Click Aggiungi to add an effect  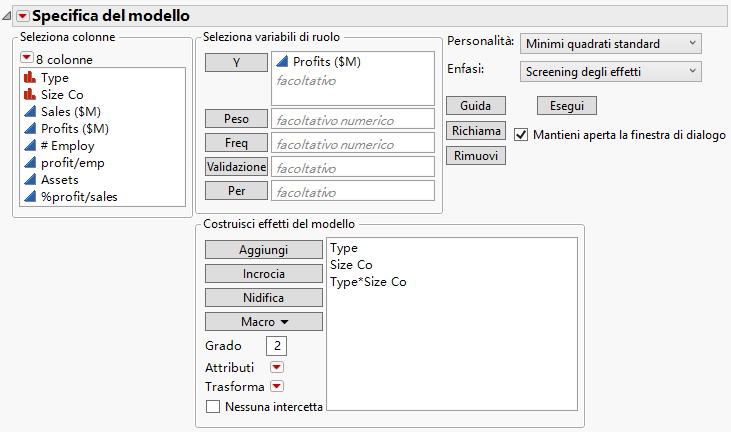pyautogui.click(x=263, y=250)
